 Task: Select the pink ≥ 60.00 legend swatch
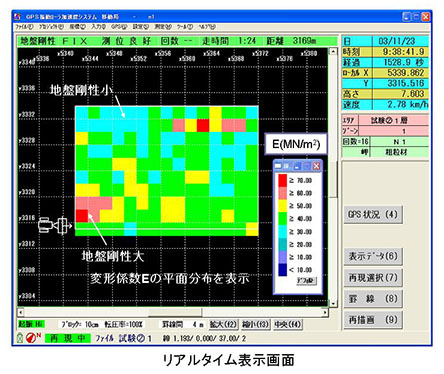[x=282, y=193]
